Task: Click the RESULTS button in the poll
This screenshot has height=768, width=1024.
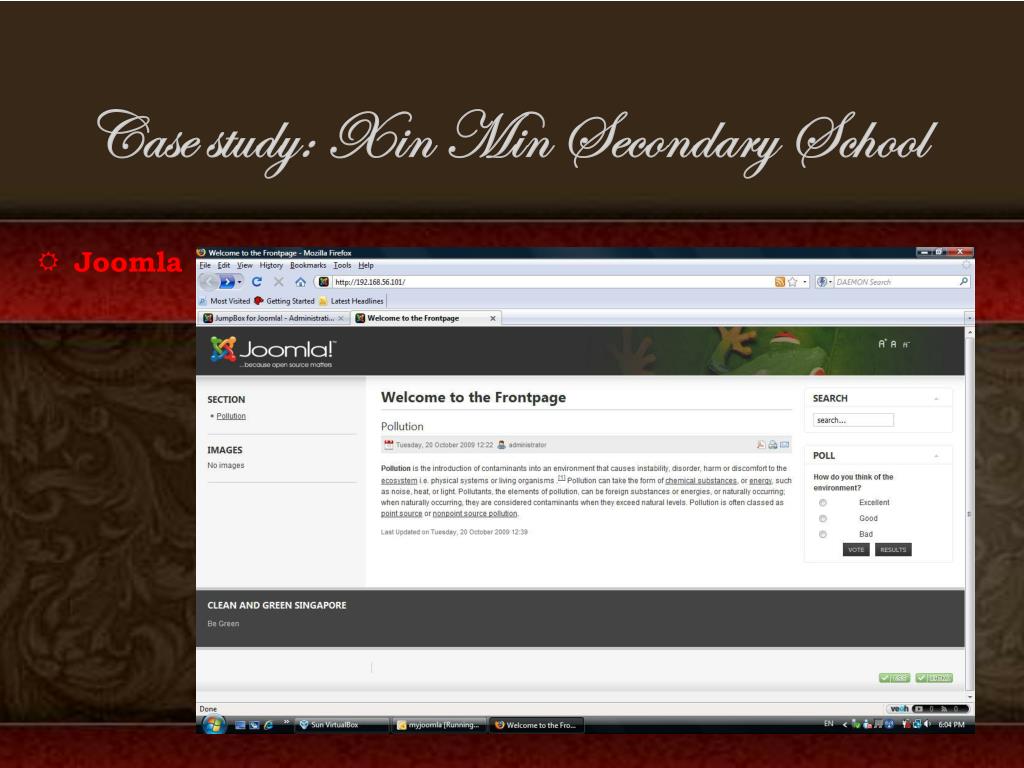Action: [x=893, y=550]
